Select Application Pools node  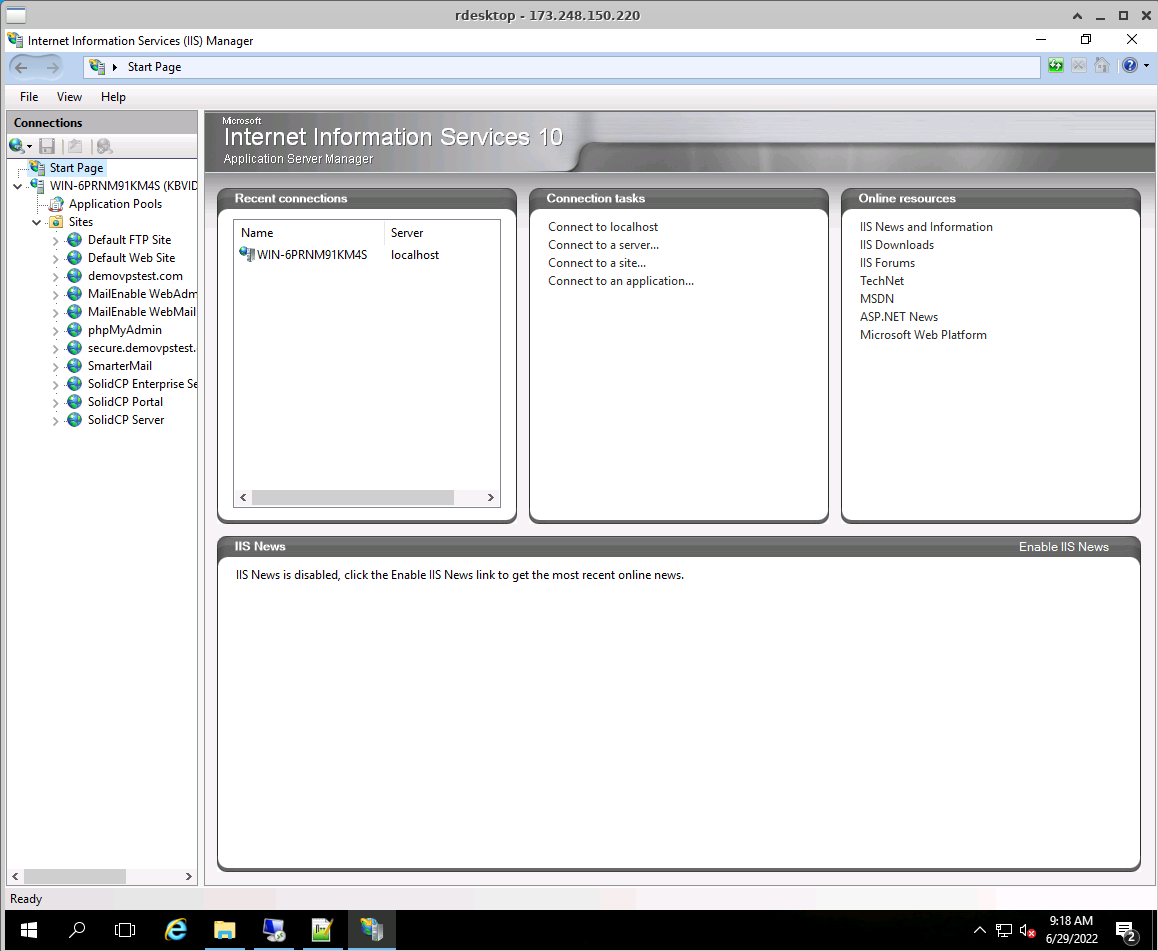115,204
